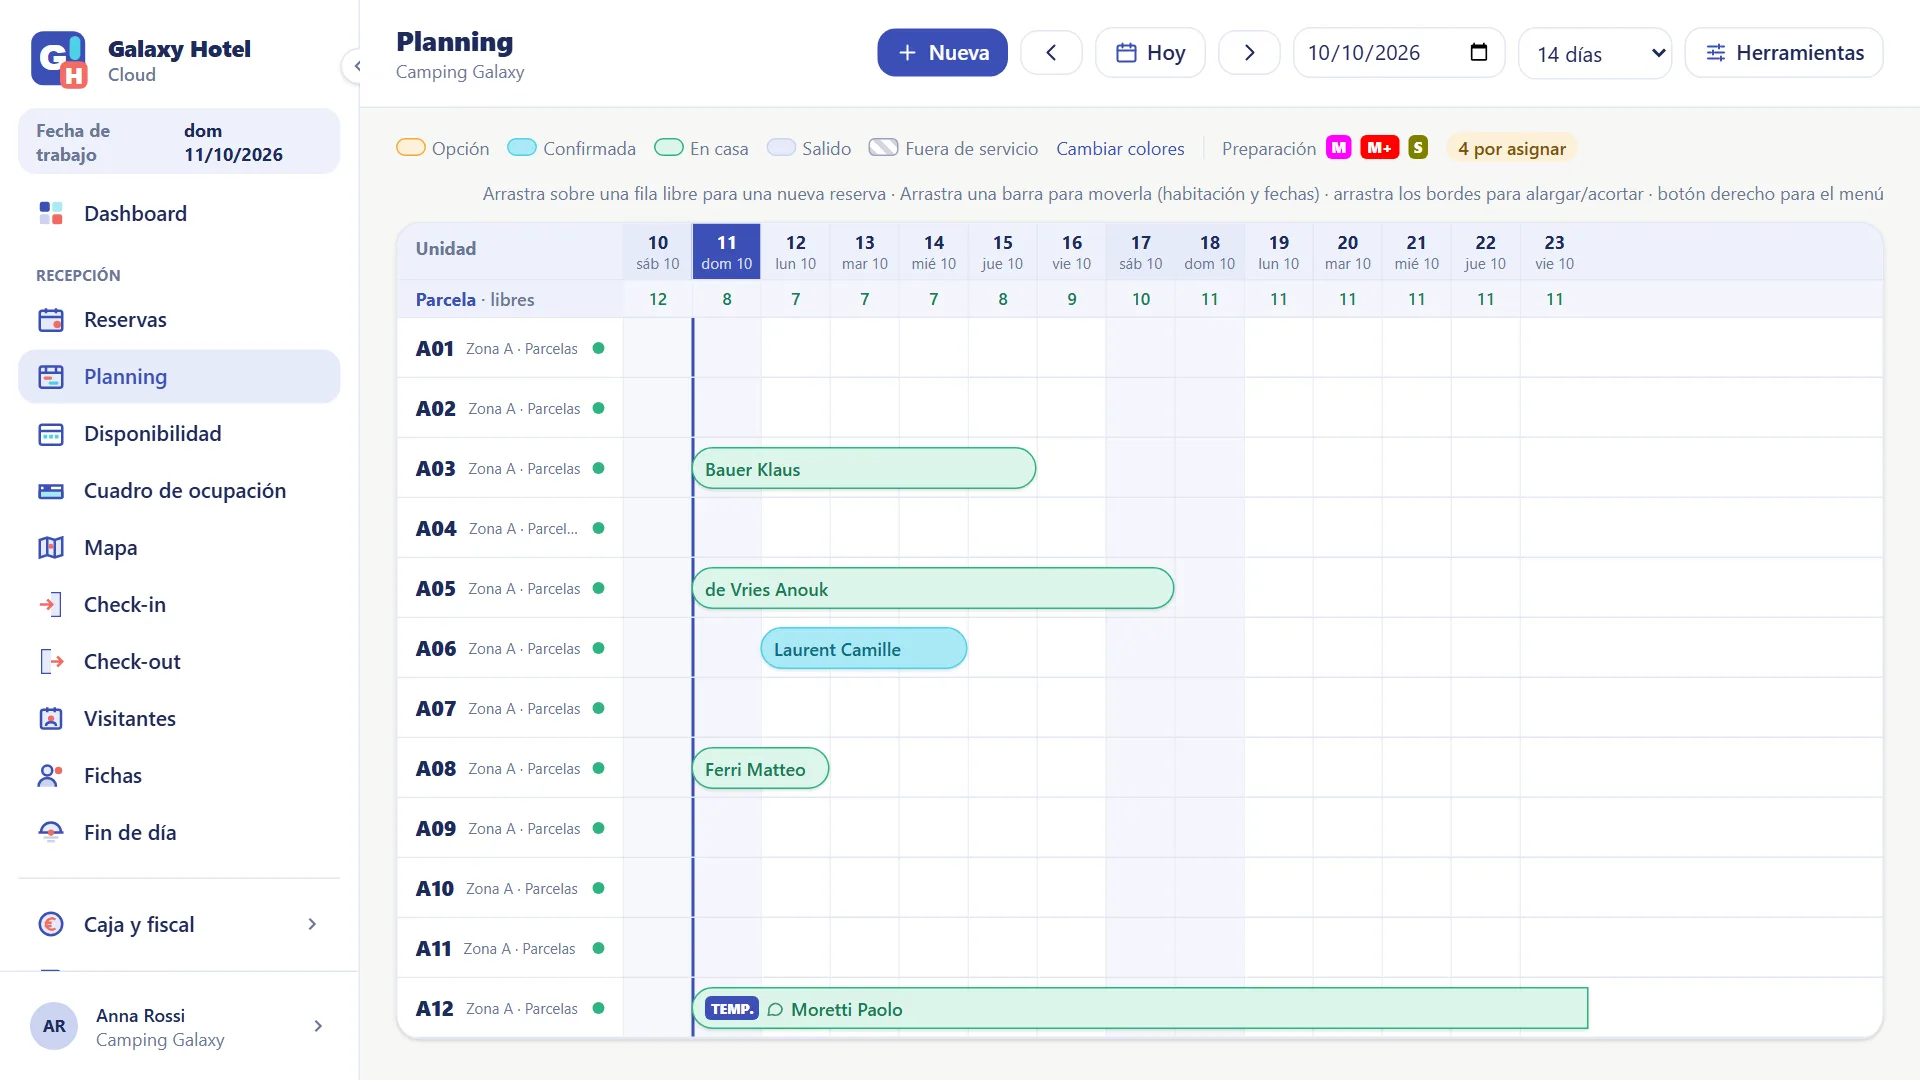Click the Nueva reservation button
This screenshot has width=1920, height=1080.
[942, 53]
